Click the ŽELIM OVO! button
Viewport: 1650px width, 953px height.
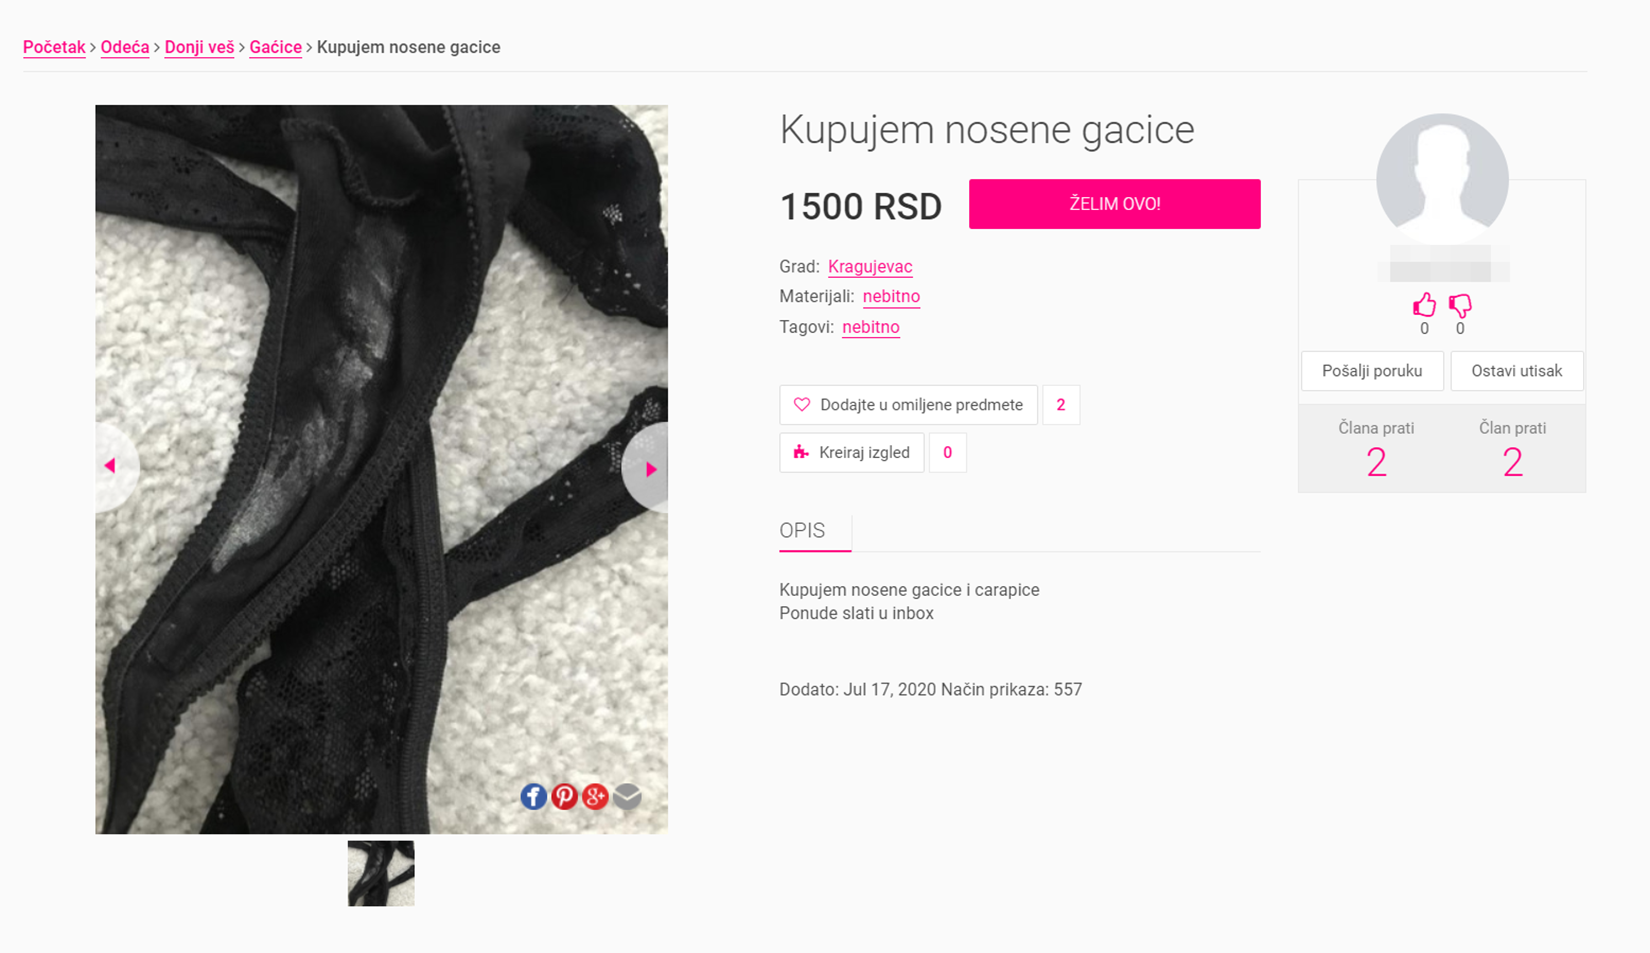(x=1114, y=204)
